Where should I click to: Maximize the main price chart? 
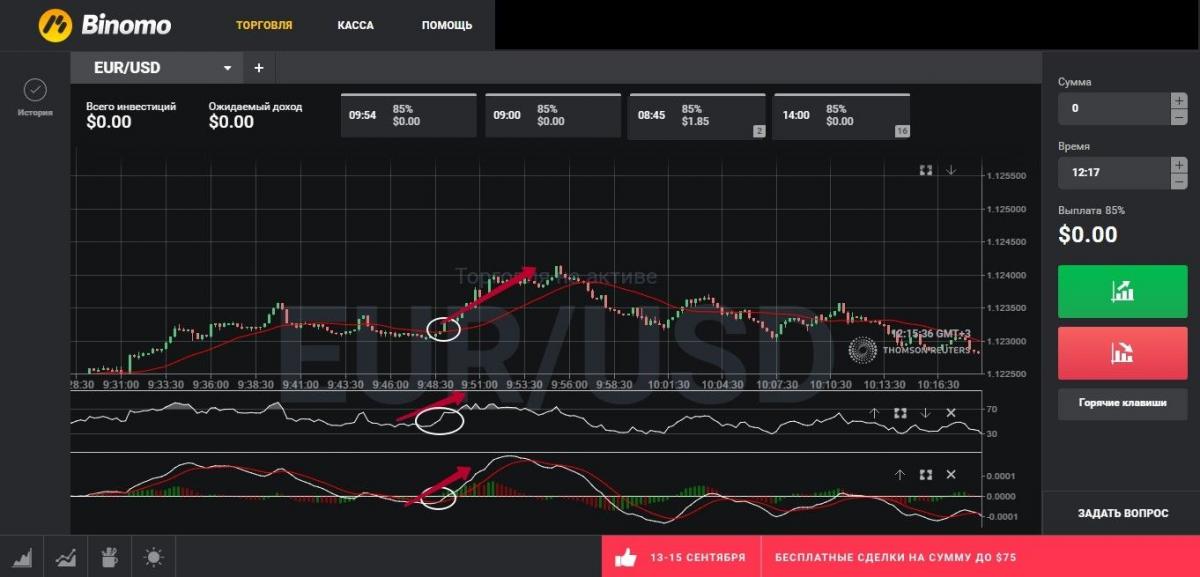click(x=926, y=171)
